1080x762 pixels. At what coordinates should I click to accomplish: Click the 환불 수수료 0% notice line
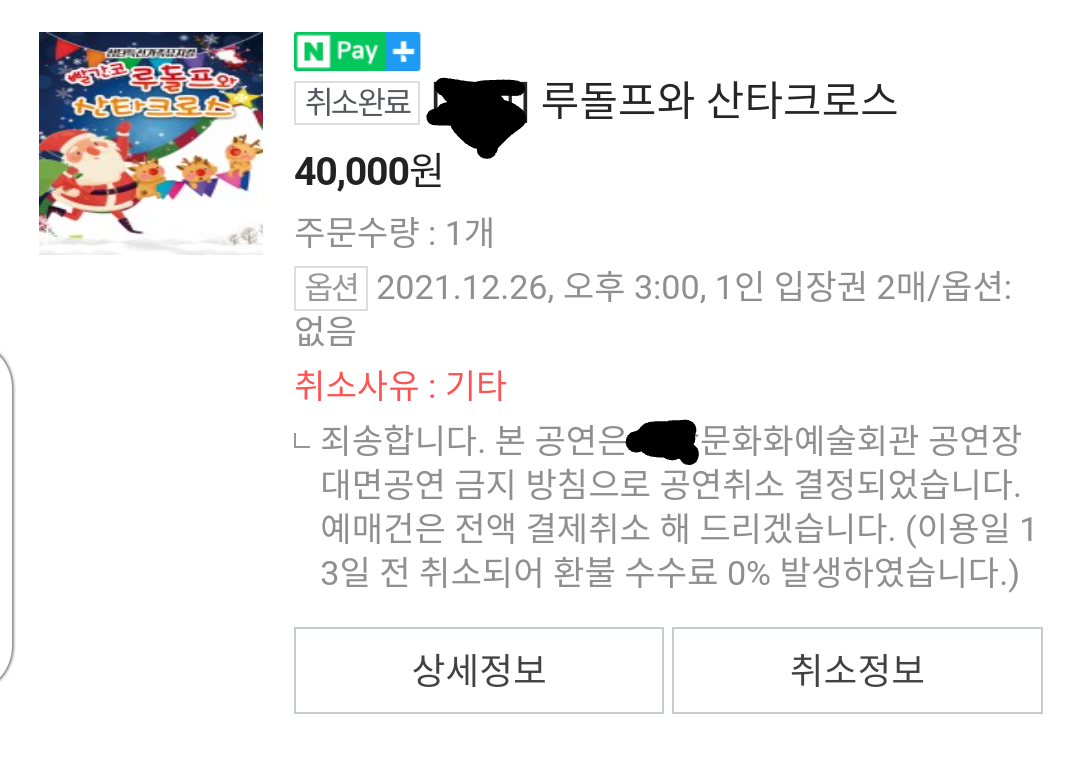click(669, 573)
